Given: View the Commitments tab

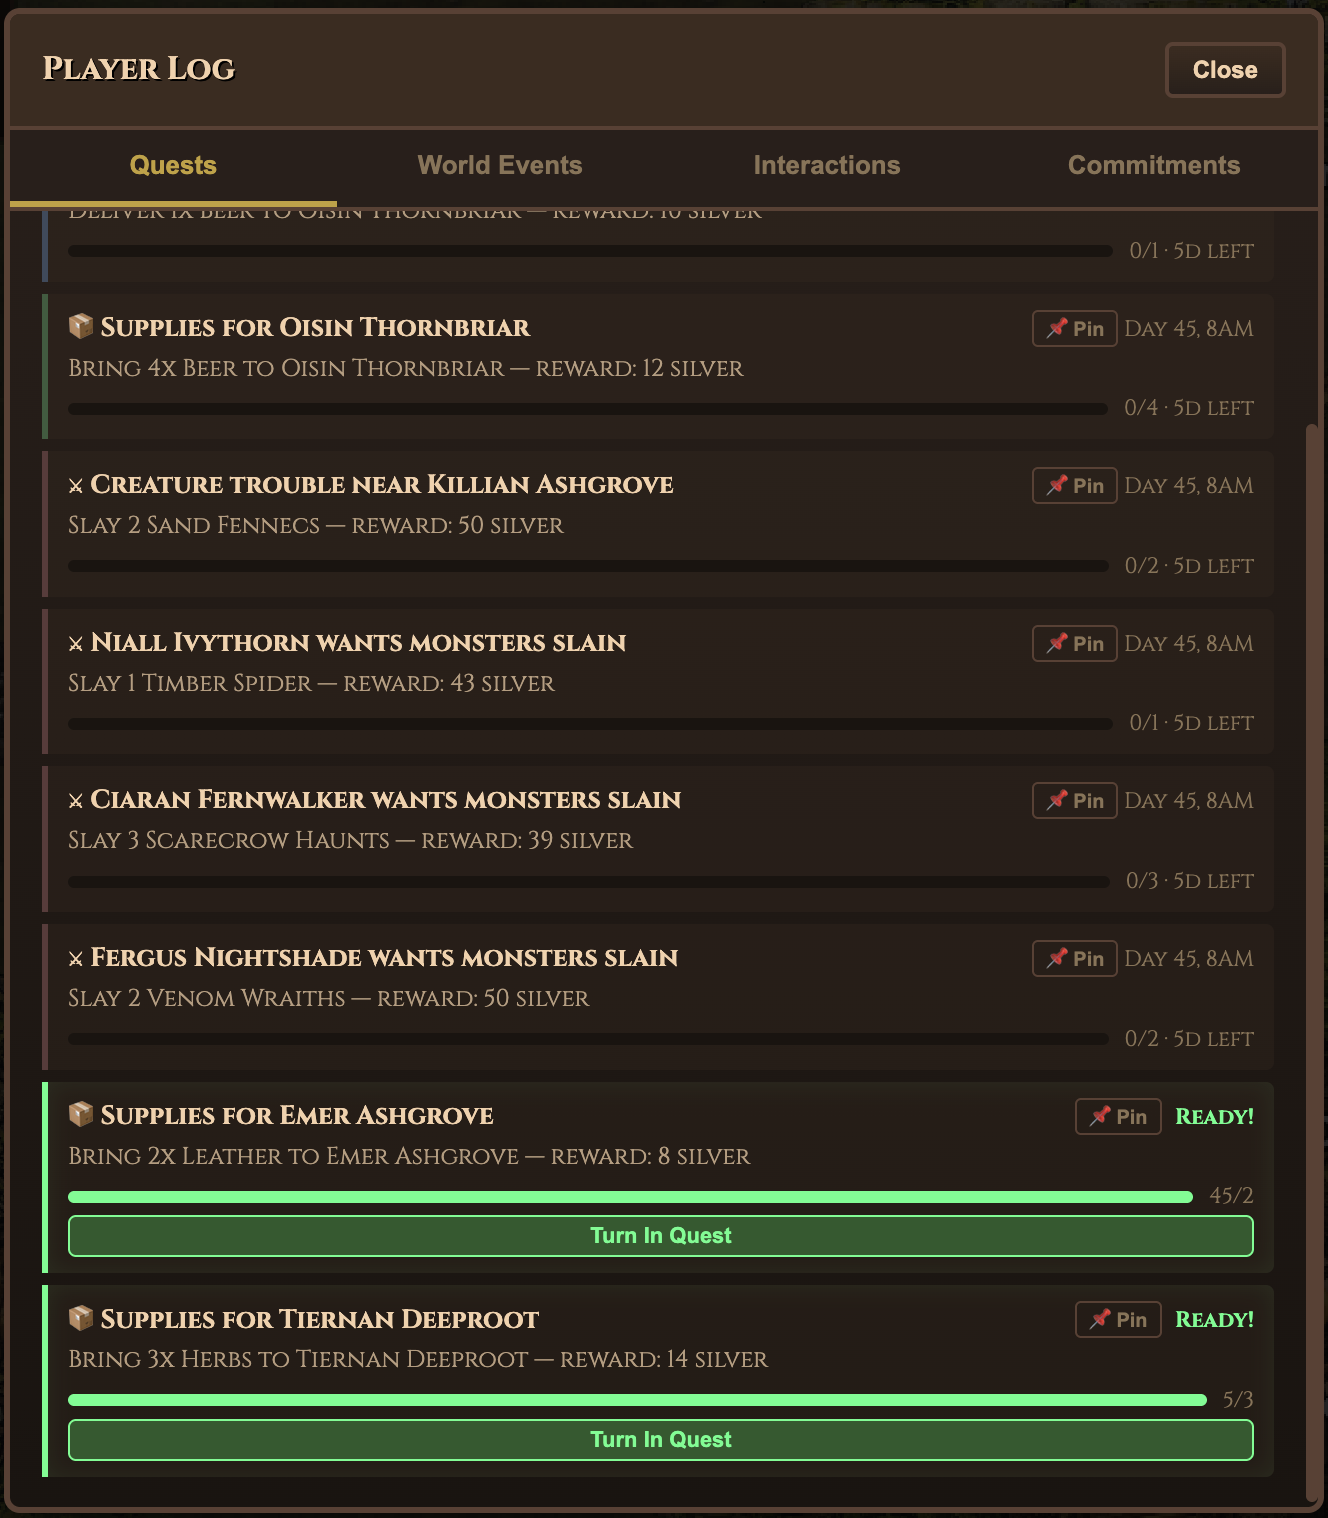Looking at the screenshot, I should pyautogui.click(x=1154, y=164).
